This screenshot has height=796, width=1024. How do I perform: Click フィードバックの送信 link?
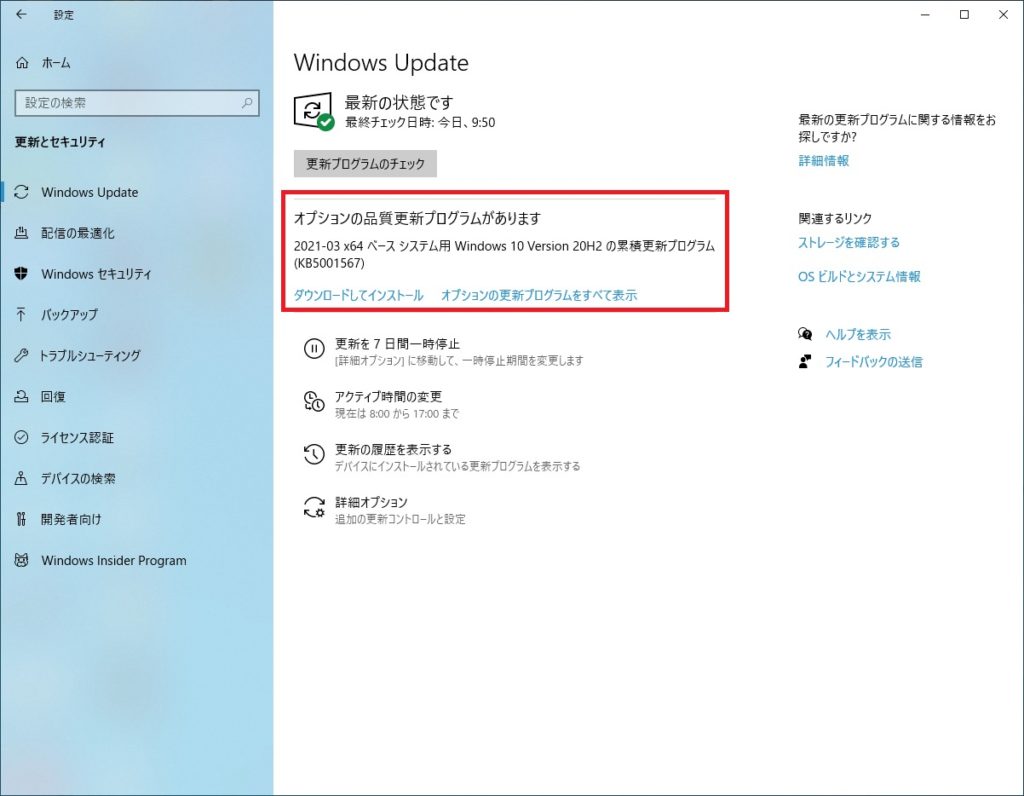pos(873,362)
